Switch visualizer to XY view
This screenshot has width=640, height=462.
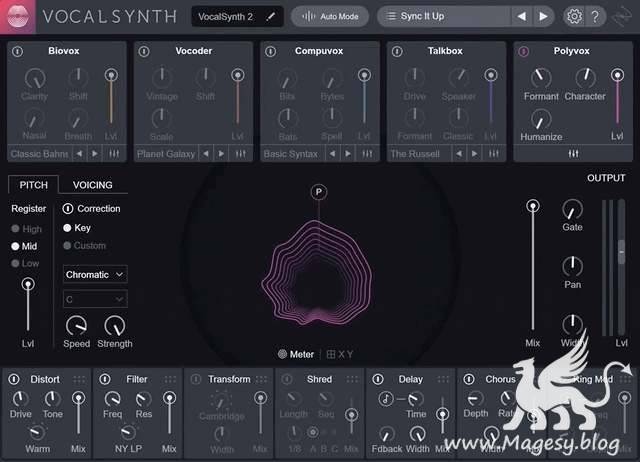tap(340, 354)
